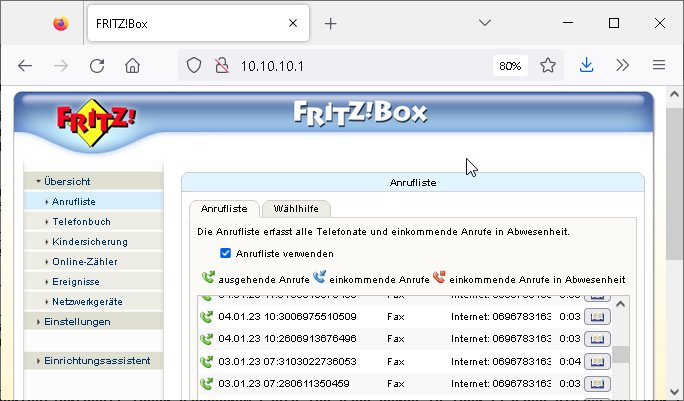Click the FRITZ! logo
This screenshot has height=401, width=684.
pyautogui.click(x=96, y=122)
